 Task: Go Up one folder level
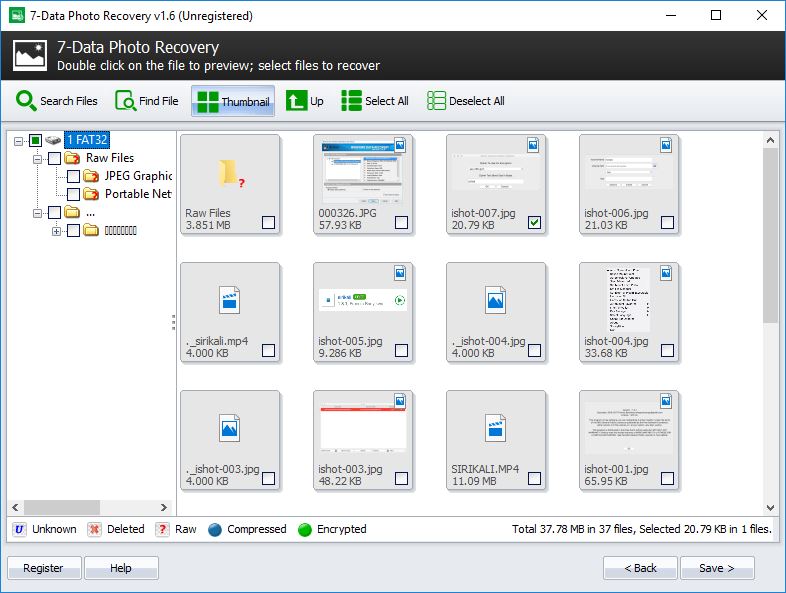(305, 101)
